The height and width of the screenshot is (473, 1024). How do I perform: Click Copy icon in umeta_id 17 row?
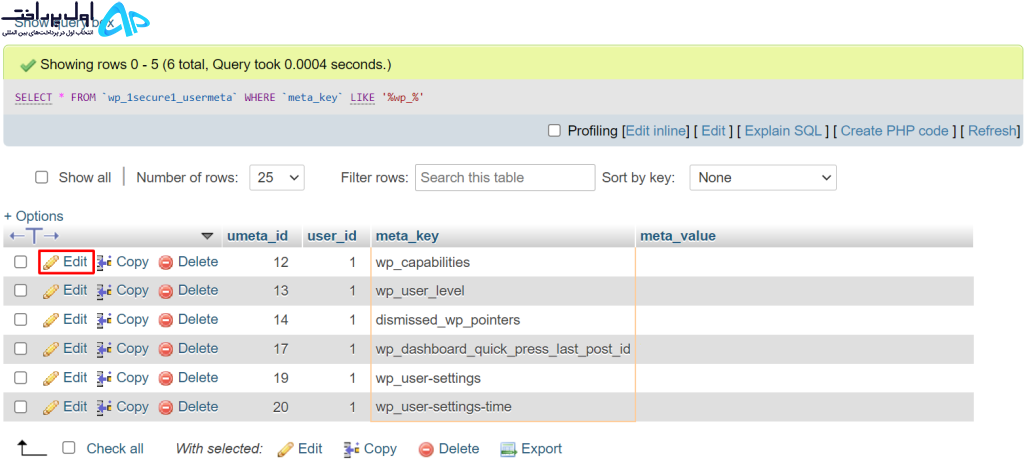104,350
